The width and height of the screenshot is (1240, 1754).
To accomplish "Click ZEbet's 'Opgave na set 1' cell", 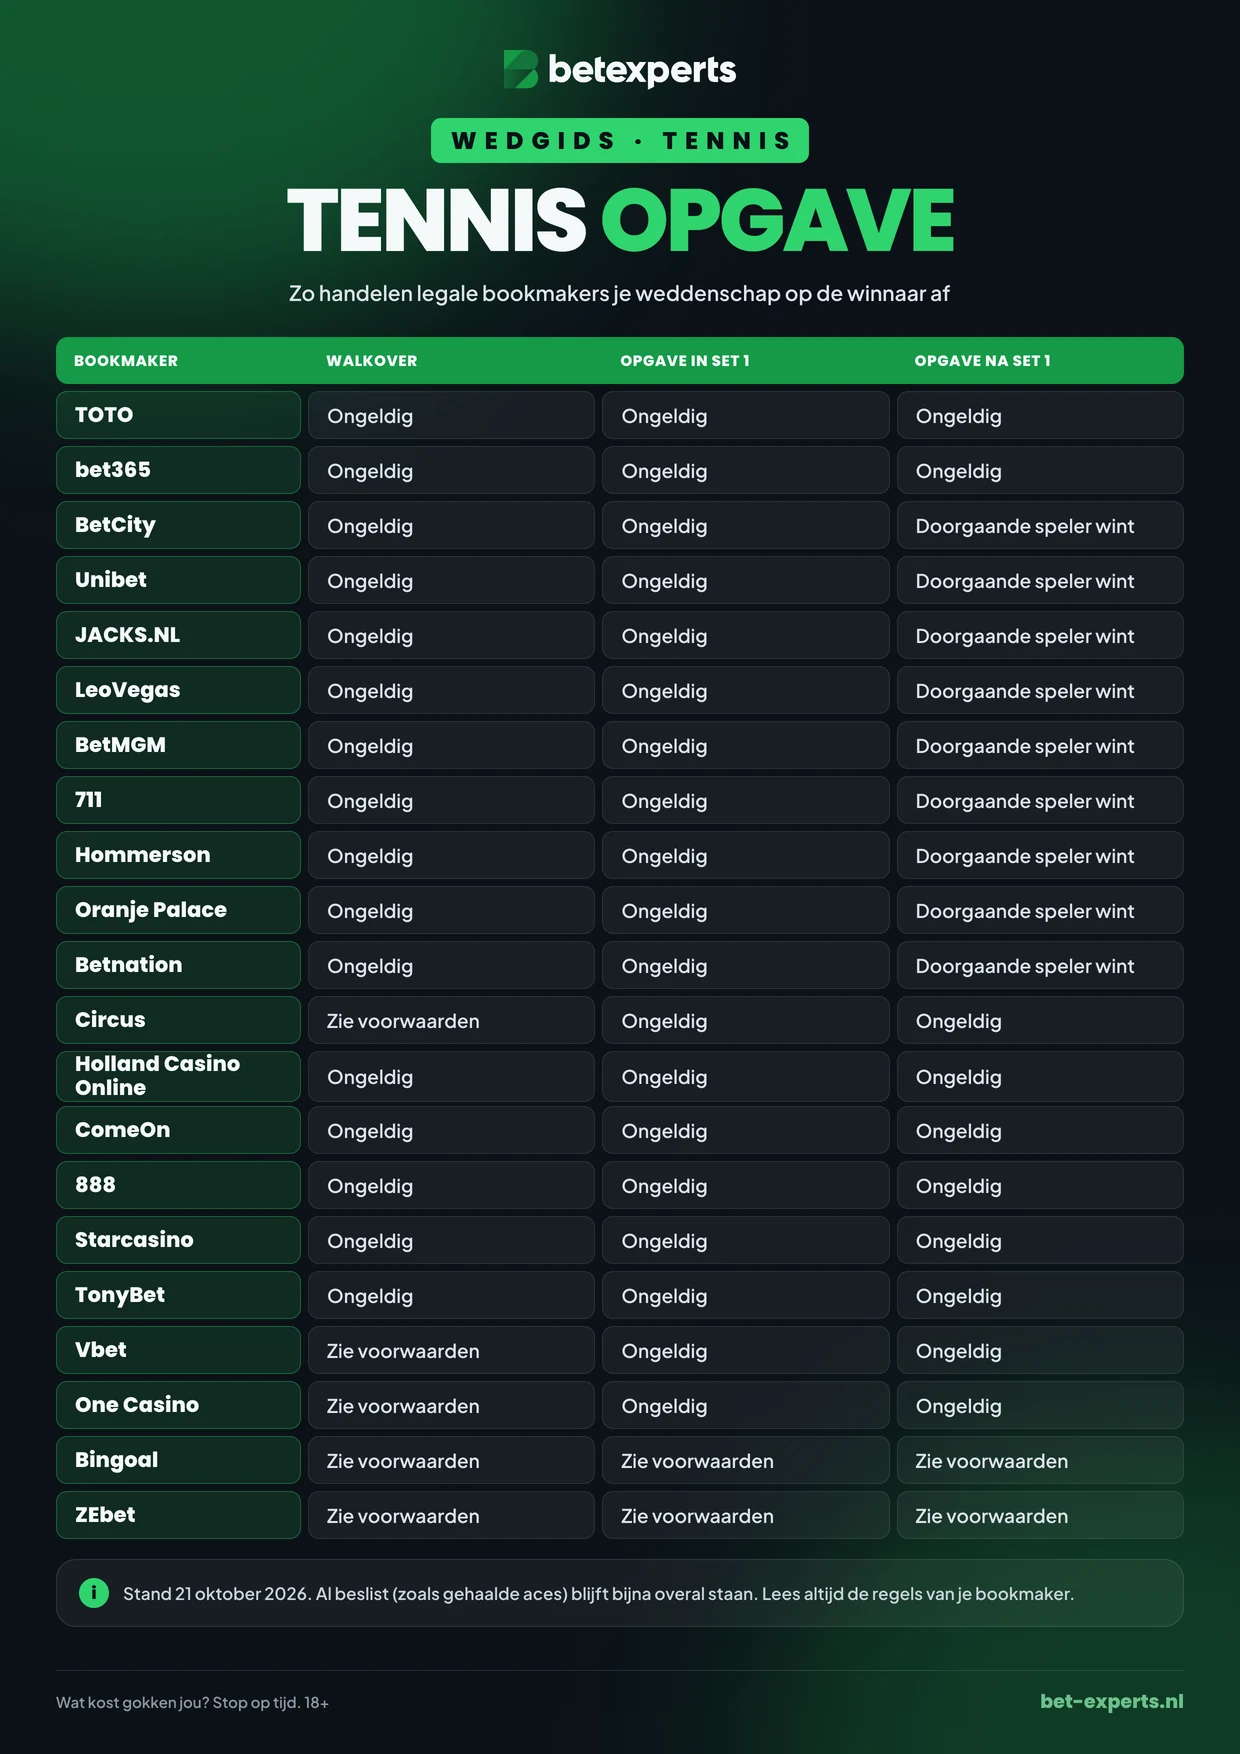I will point(1040,1515).
